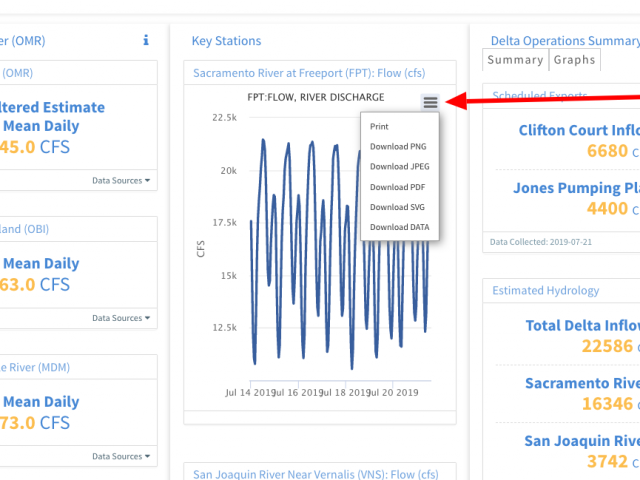Image resolution: width=640 pixels, height=480 pixels.
Task: Open the chart hamburger export menu
Action: (x=430, y=102)
